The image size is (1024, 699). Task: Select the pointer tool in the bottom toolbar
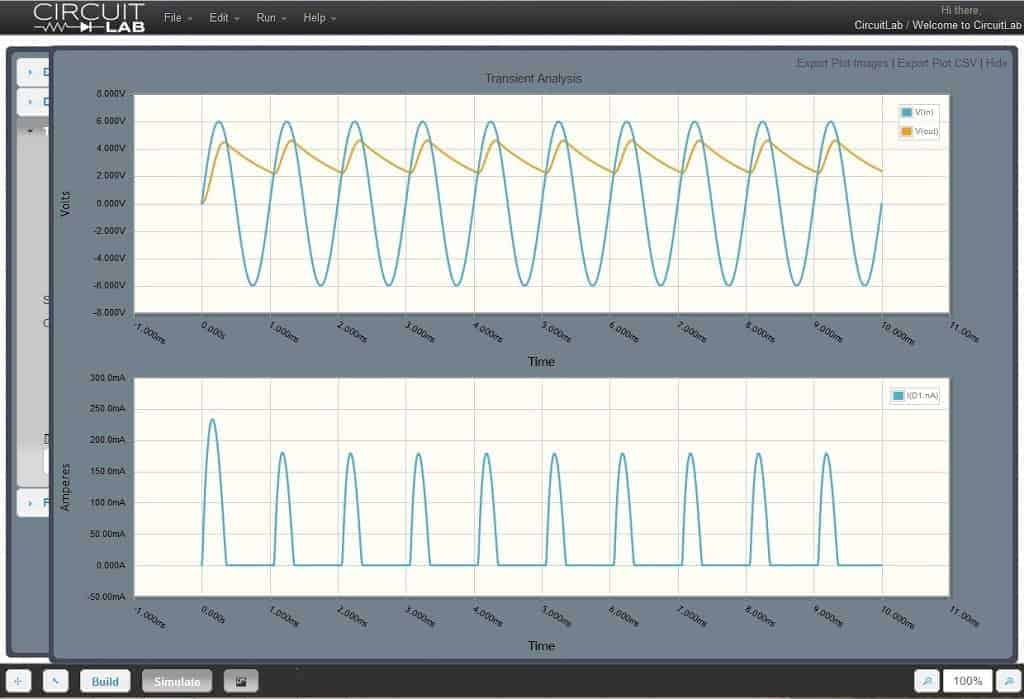coord(55,681)
